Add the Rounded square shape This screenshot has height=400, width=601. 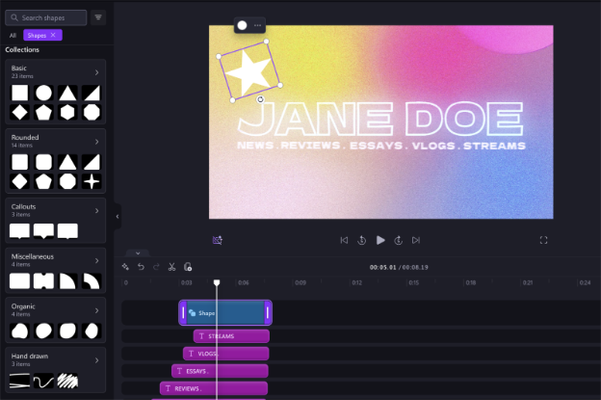tap(20, 162)
